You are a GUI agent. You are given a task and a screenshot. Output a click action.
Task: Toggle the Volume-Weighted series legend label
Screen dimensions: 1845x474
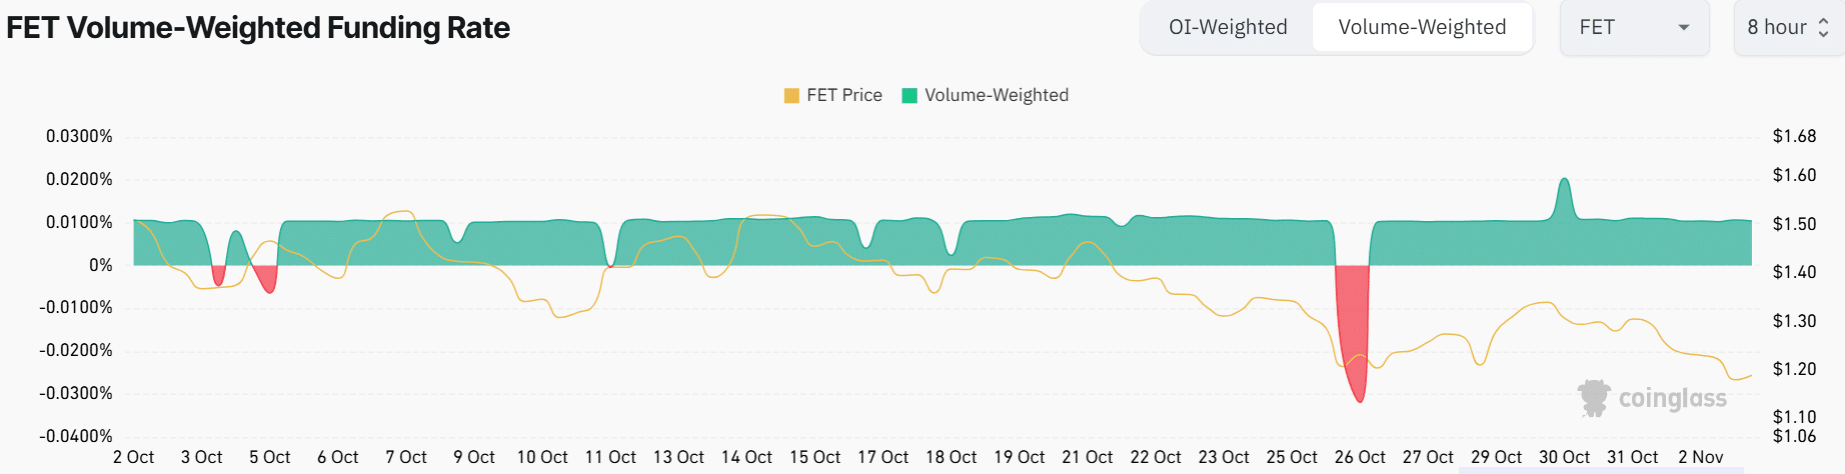(x=996, y=96)
